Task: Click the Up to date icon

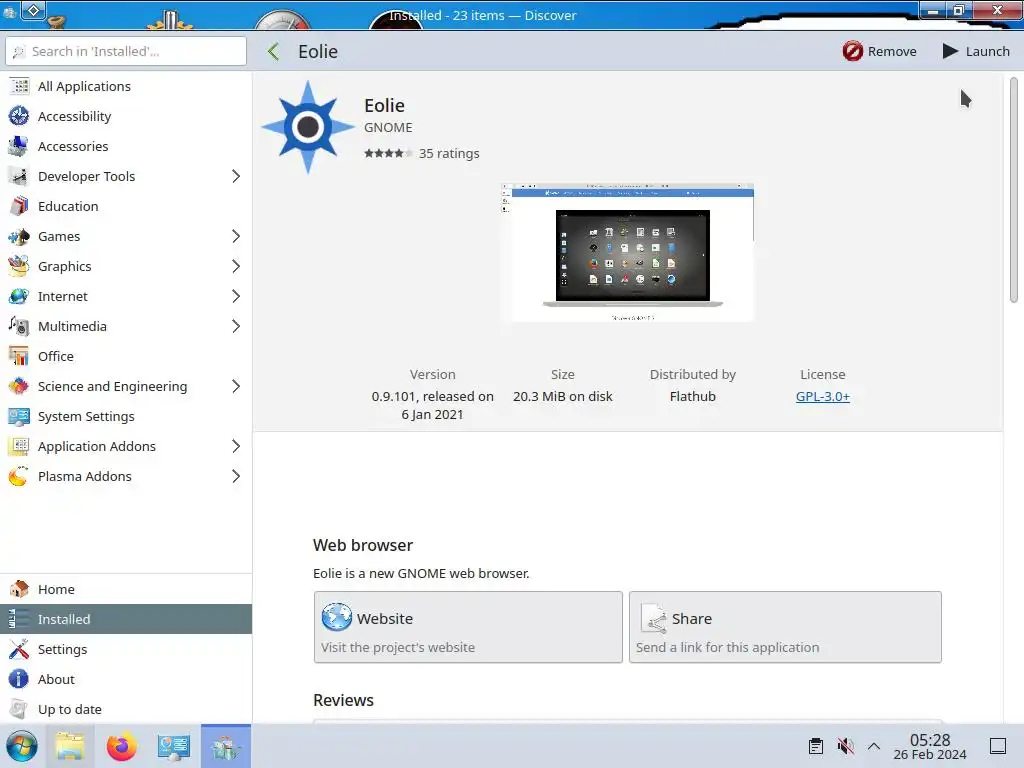Action: point(19,709)
